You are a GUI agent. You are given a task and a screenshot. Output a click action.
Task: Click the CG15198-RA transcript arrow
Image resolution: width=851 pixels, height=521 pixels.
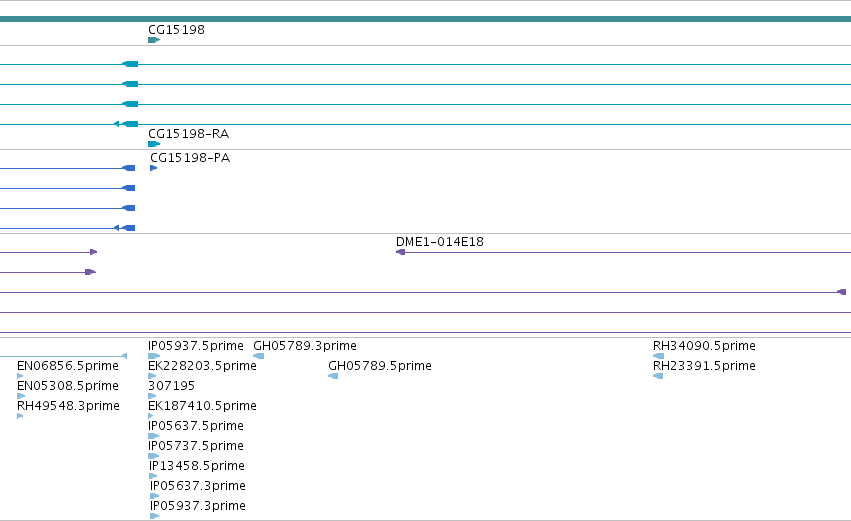click(x=154, y=144)
